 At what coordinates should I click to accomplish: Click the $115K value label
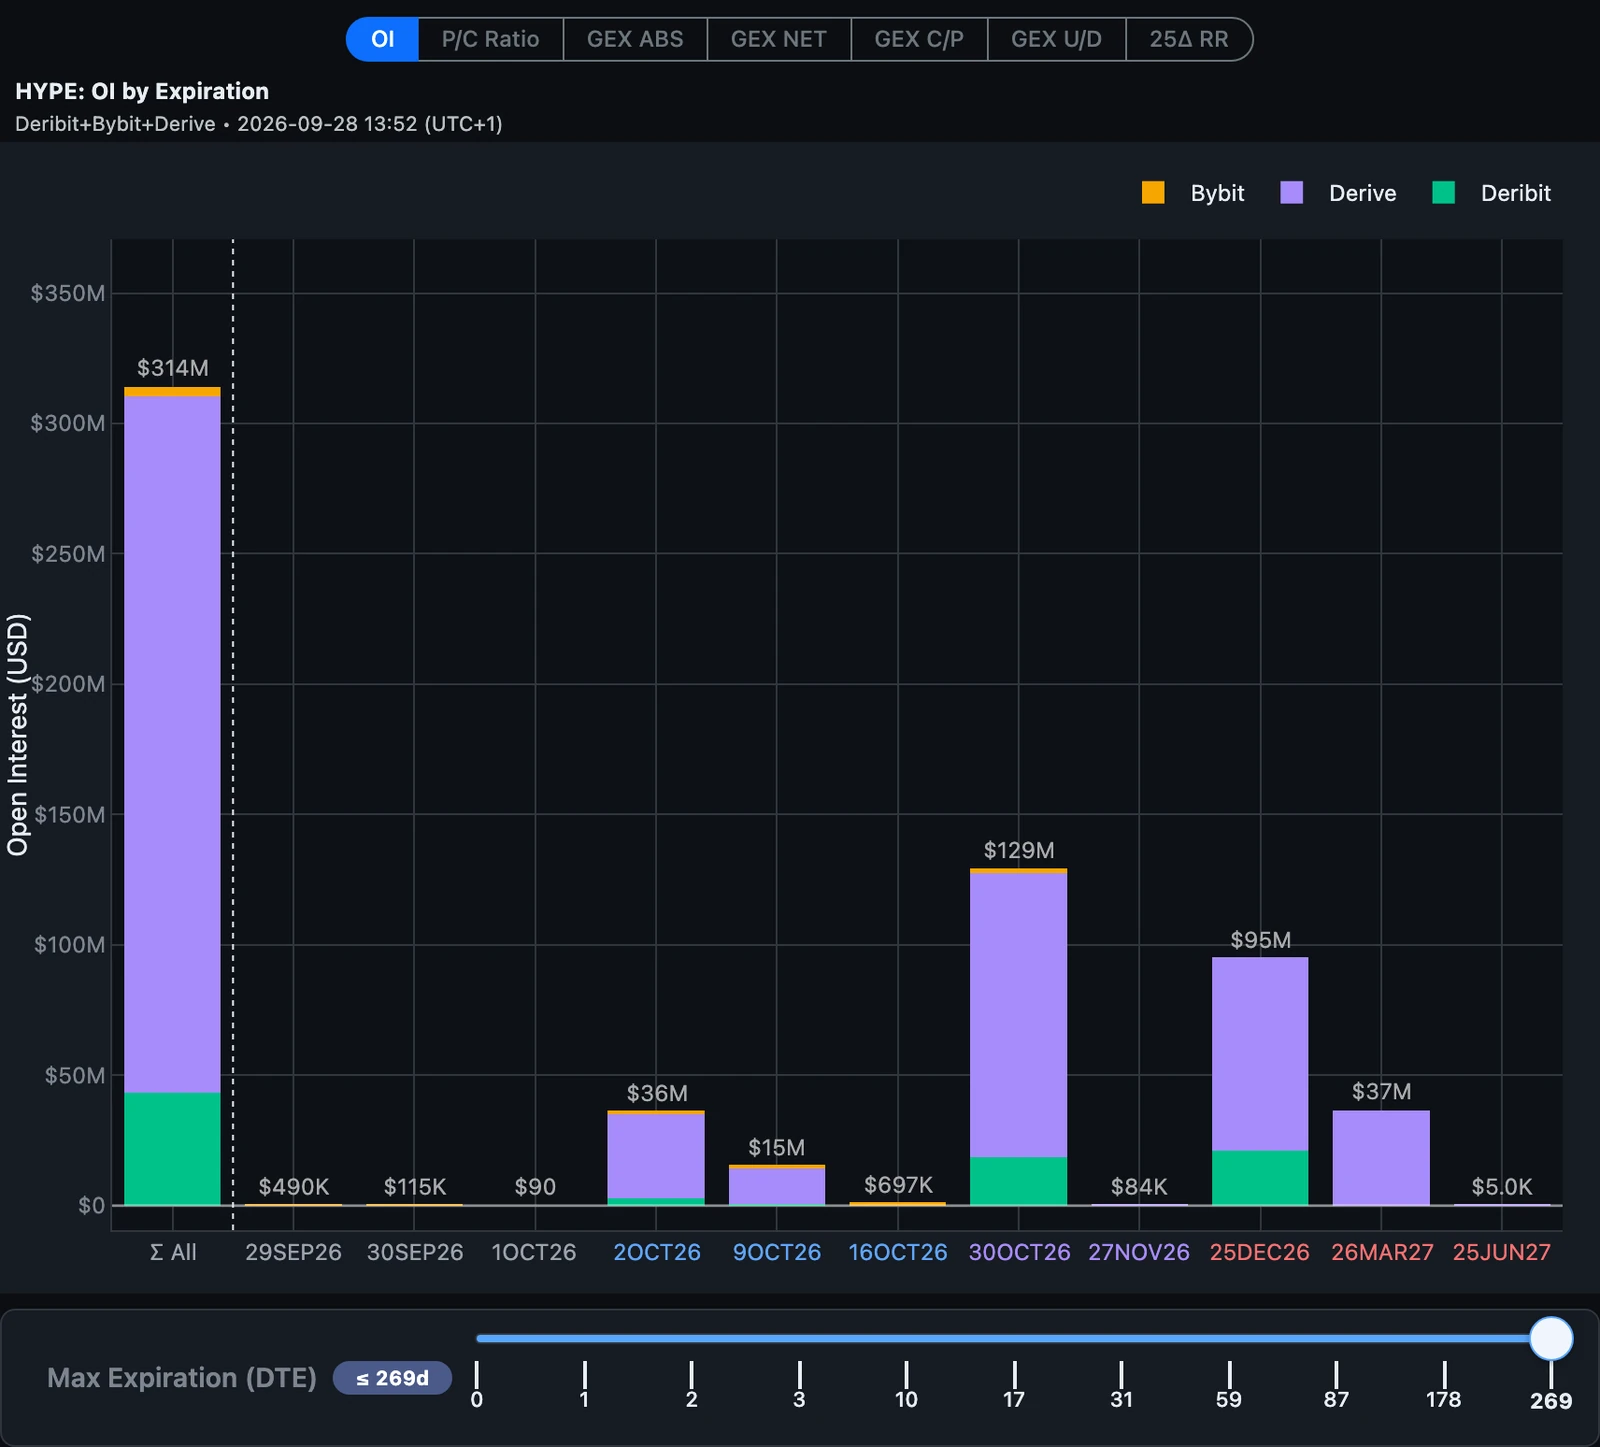pos(415,1187)
